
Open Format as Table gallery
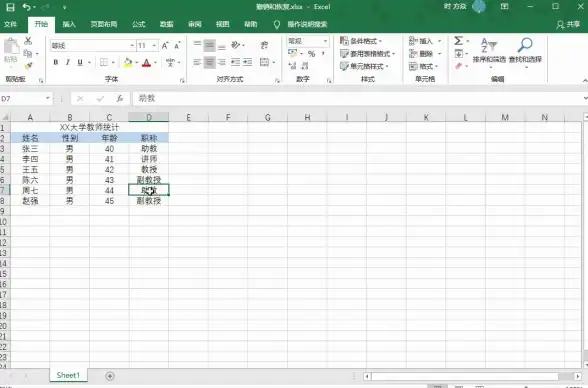coord(368,54)
